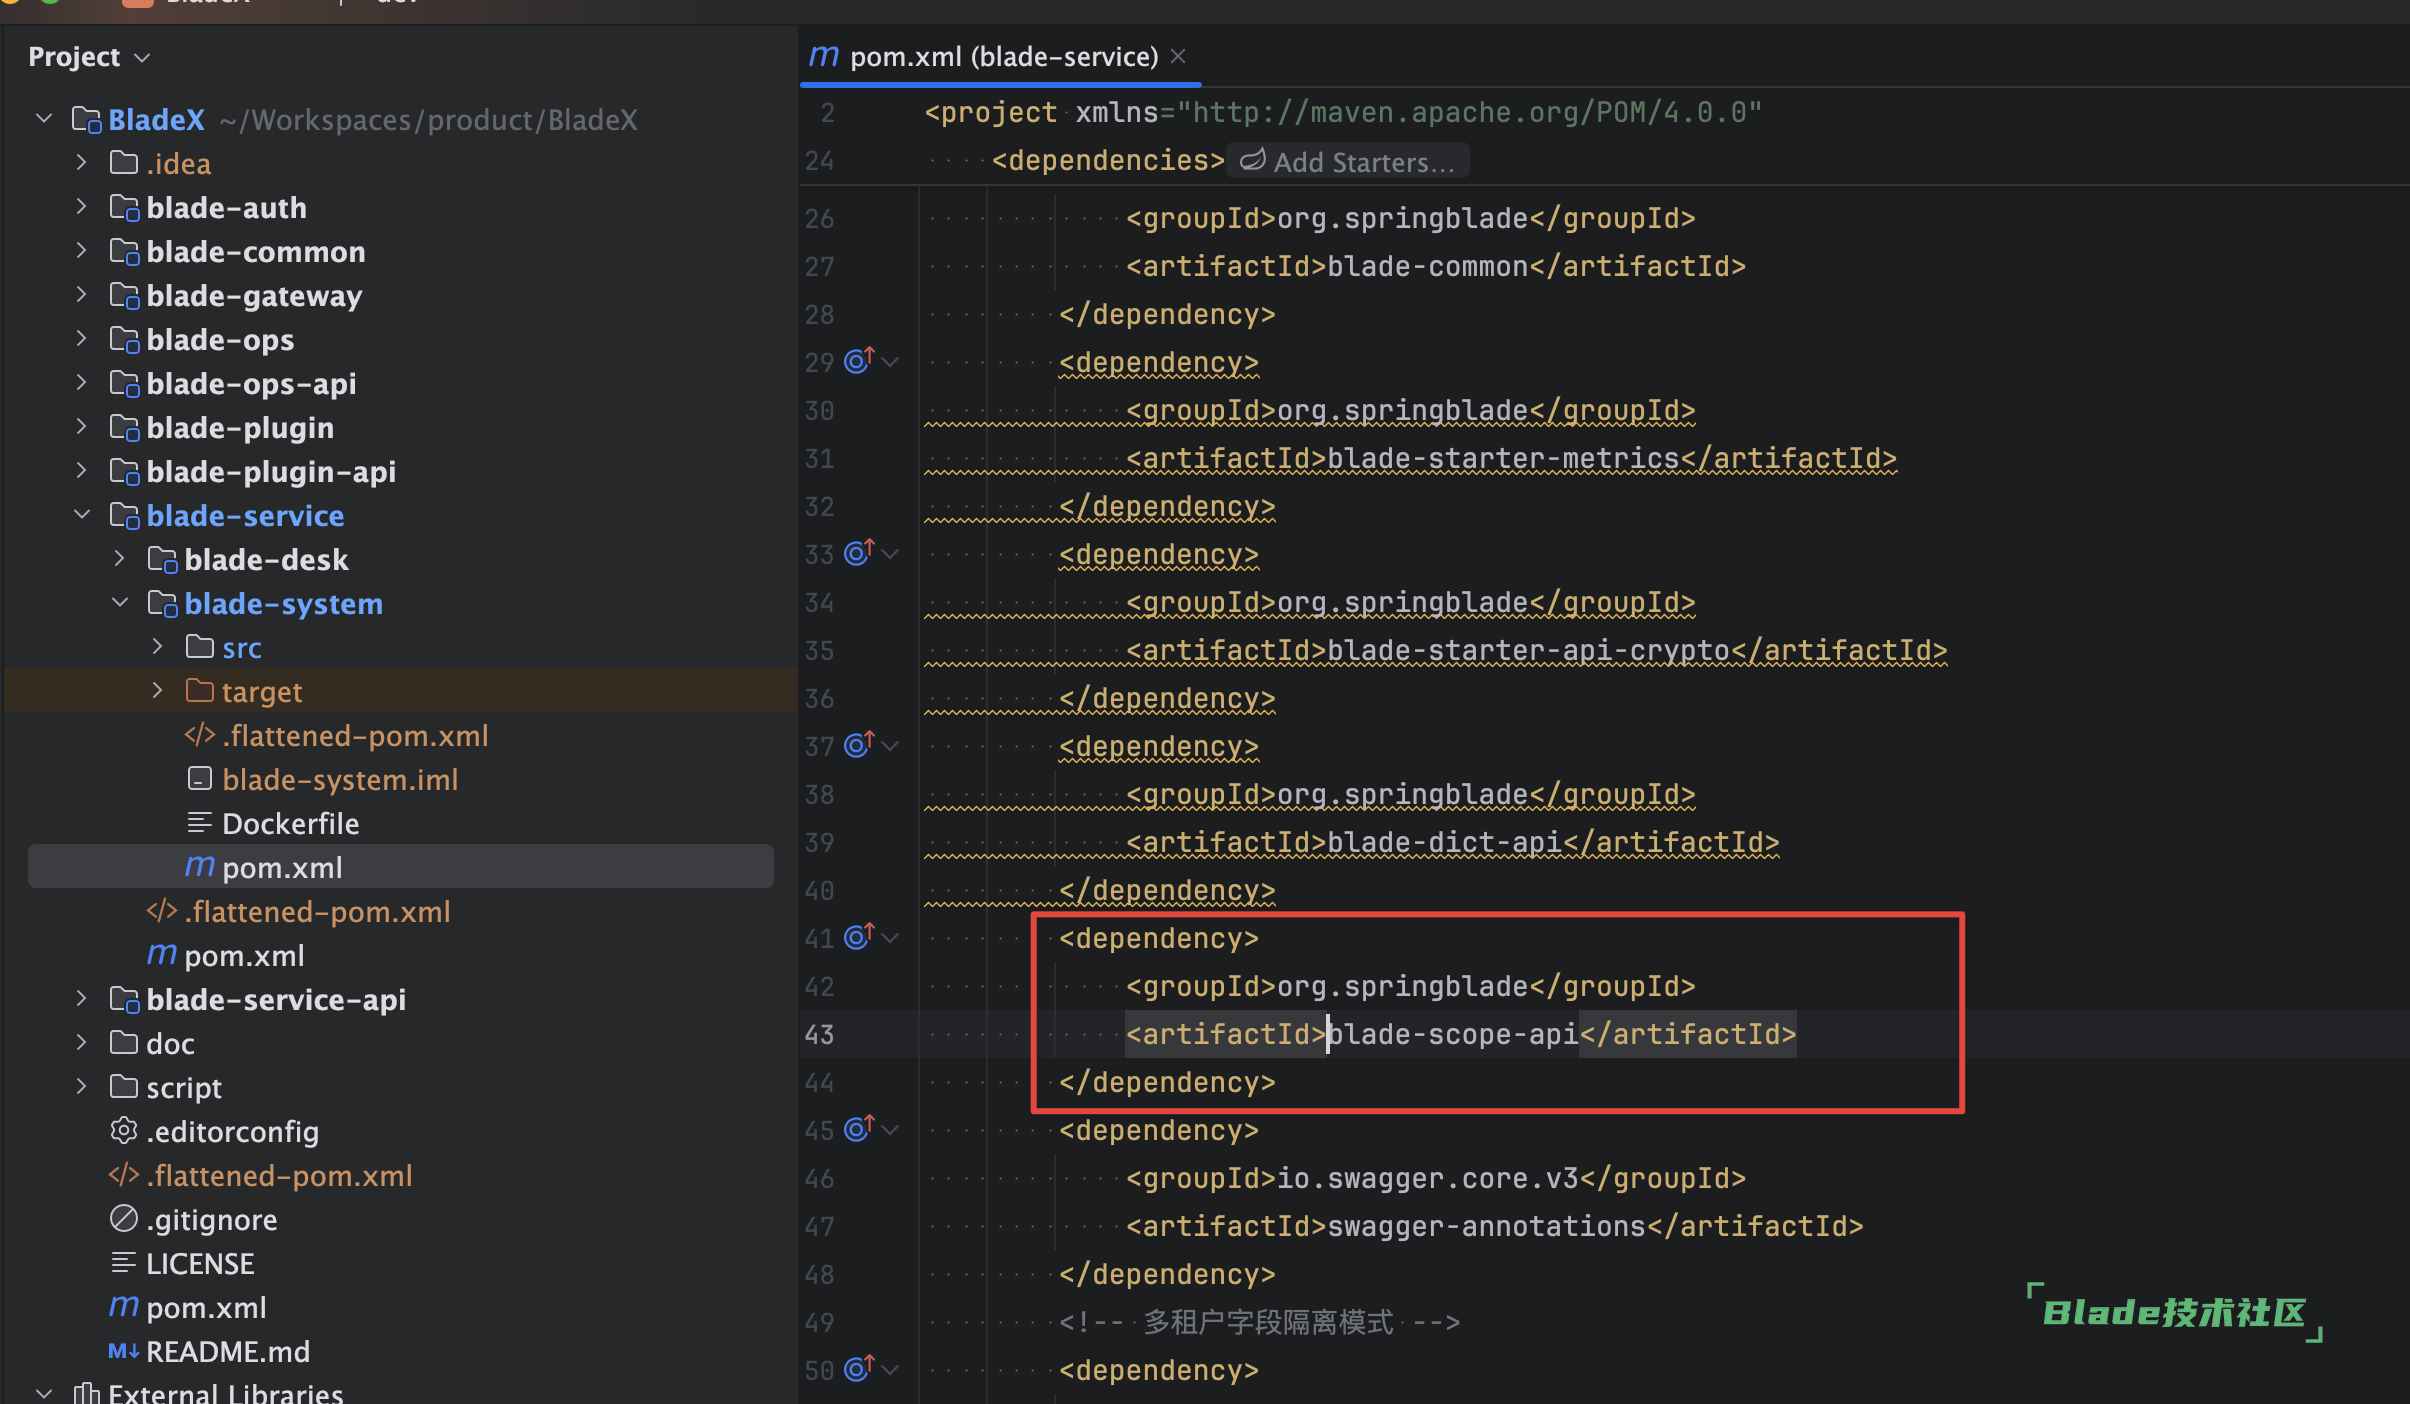2410x1404 pixels.
Task: Click the XML icon of blade-system .flattened-pom.xml
Action: pyautogui.click(x=200, y=735)
